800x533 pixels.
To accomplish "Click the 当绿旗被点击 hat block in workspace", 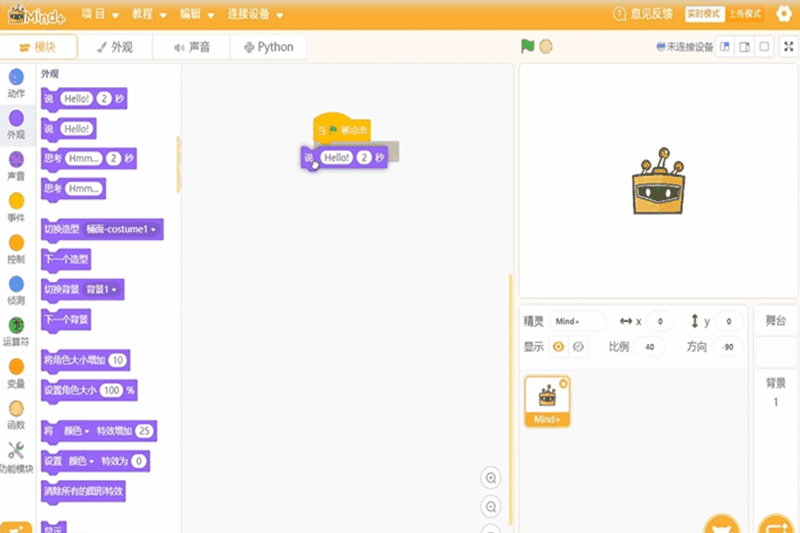I will tap(341, 128).
